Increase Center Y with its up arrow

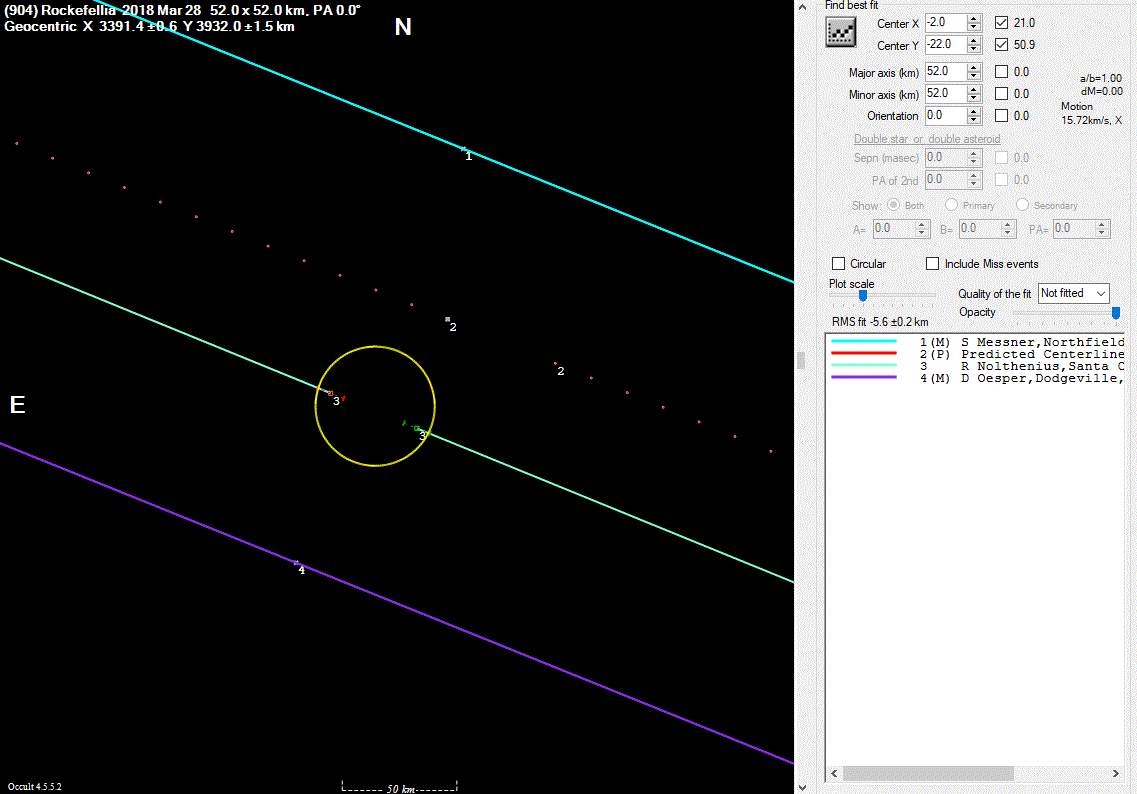coord(974,40)
